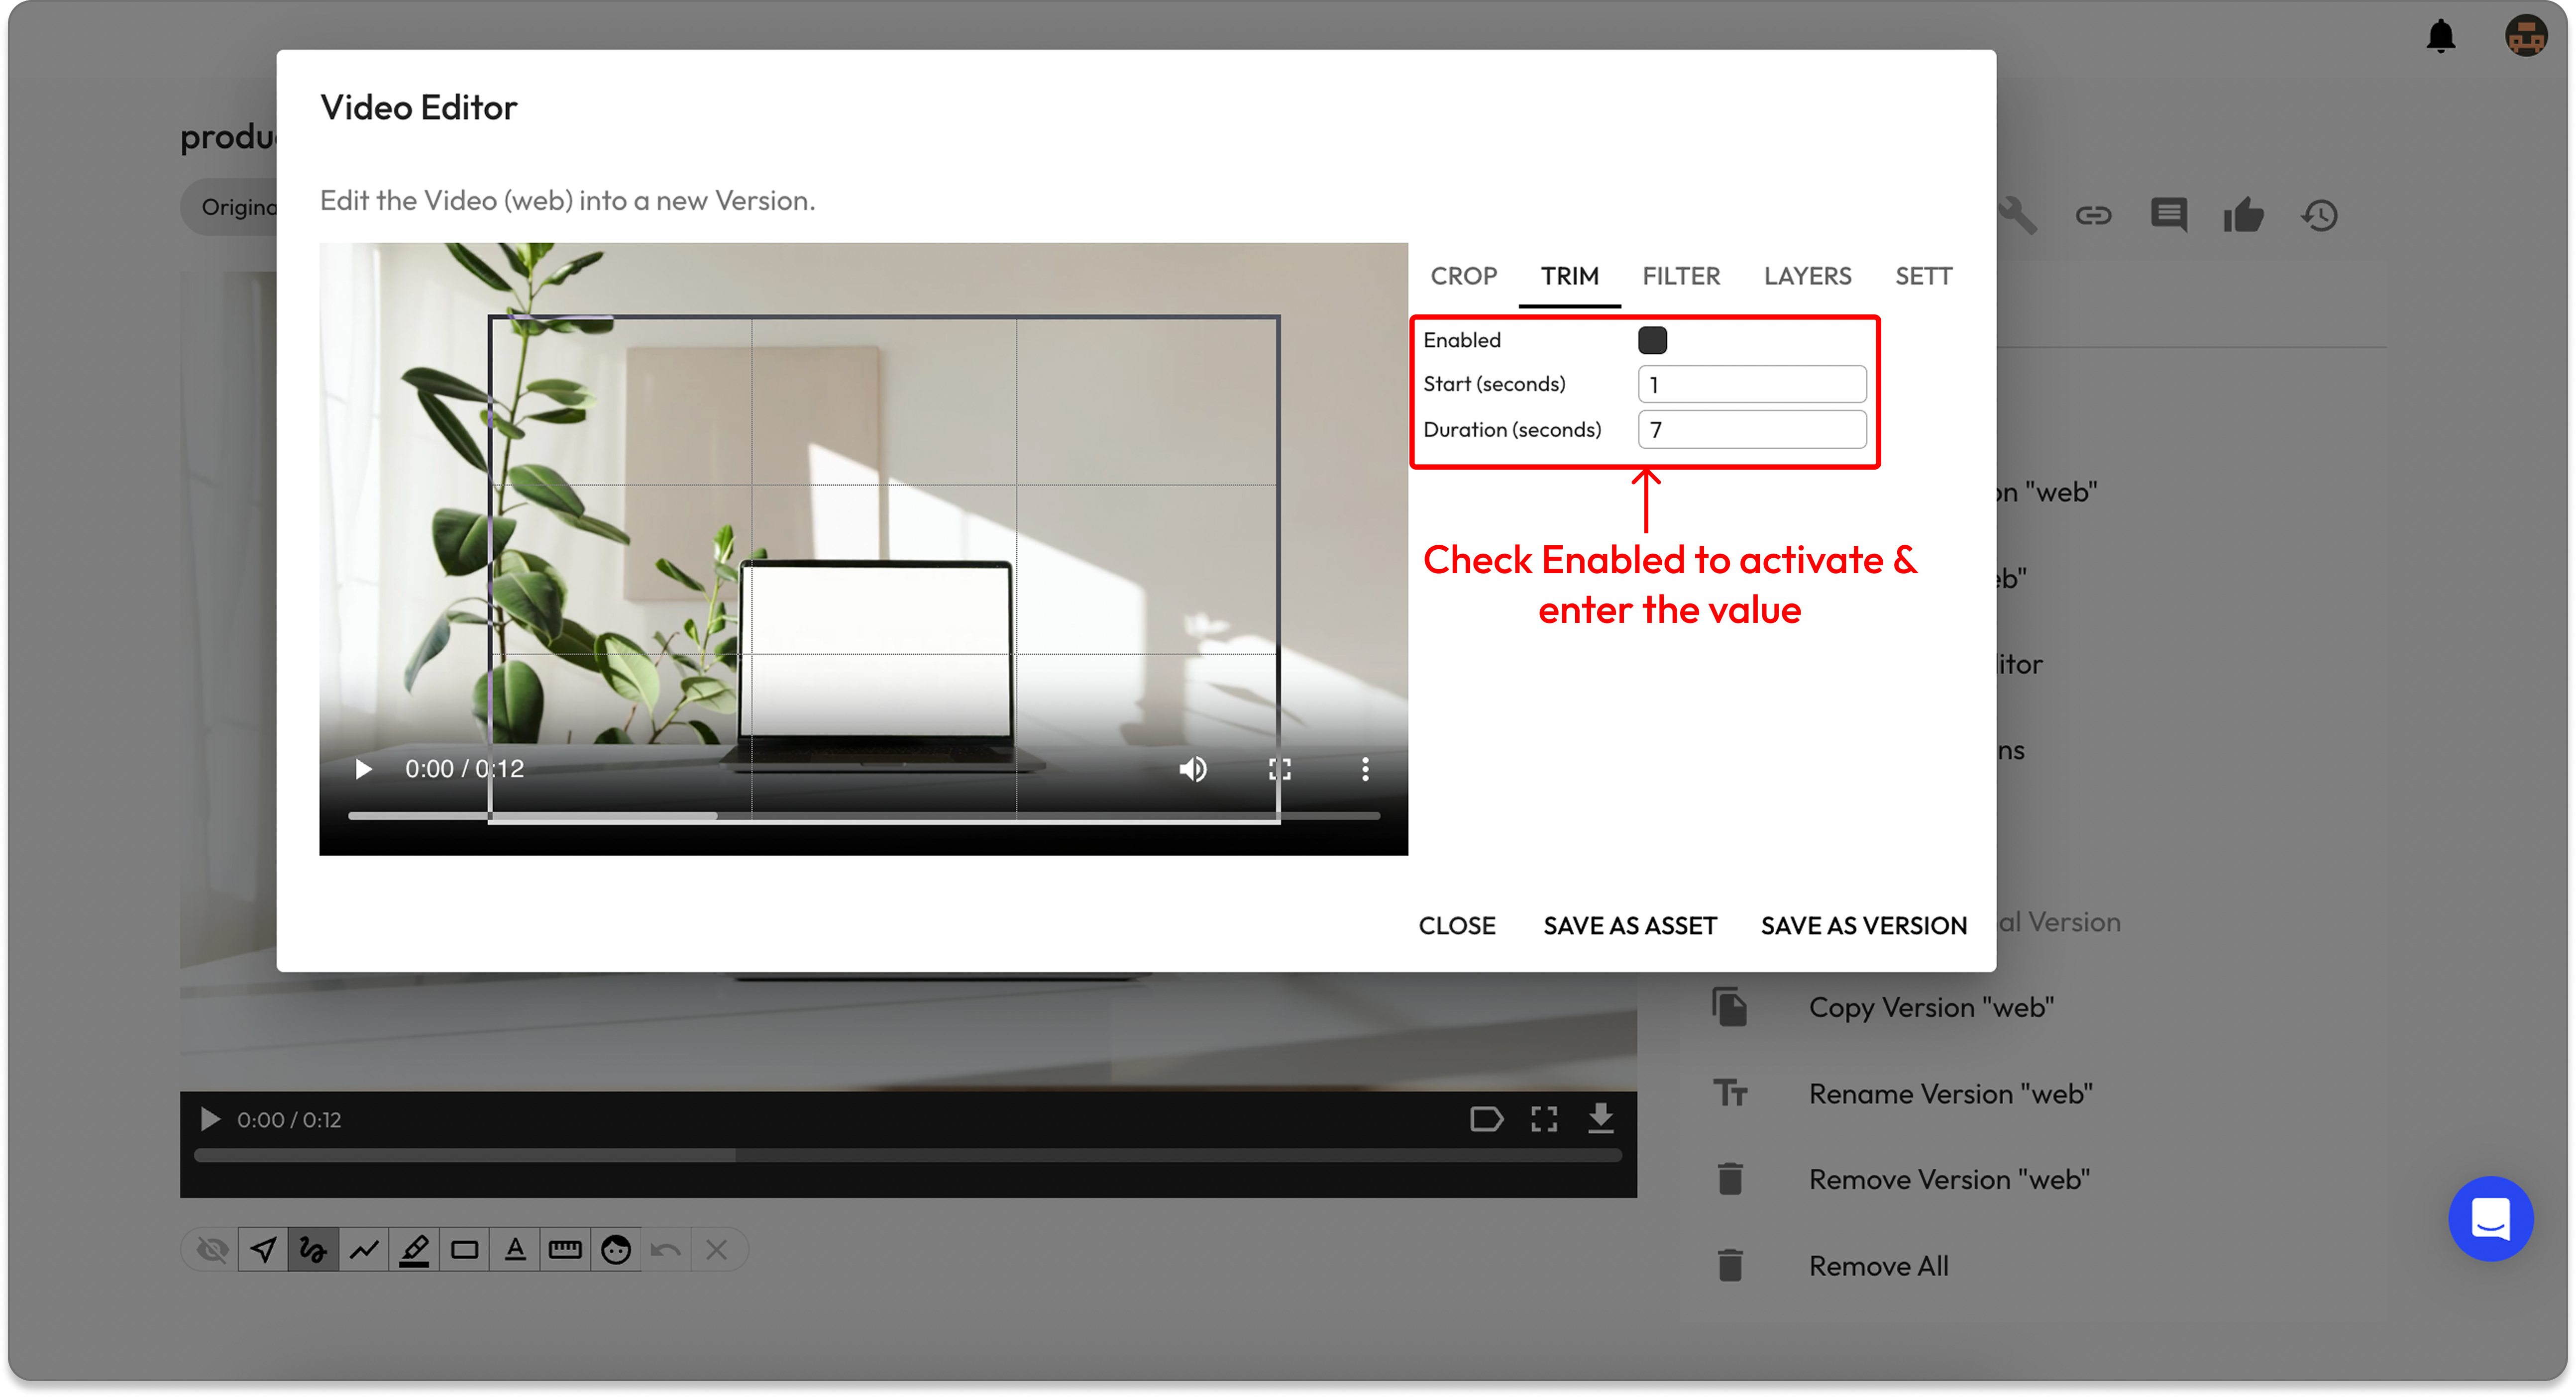
Task: Enter fullscreen in editor video player
Action: coord(1279,769)
